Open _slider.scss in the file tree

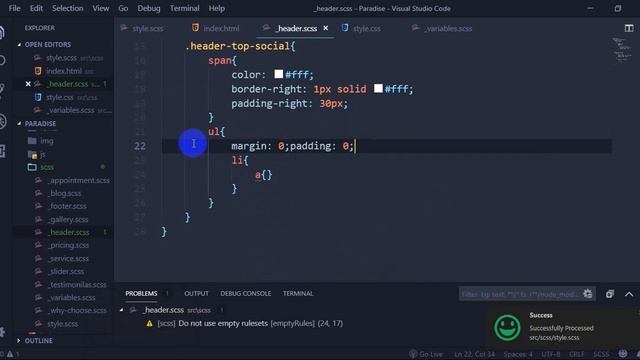65,271
